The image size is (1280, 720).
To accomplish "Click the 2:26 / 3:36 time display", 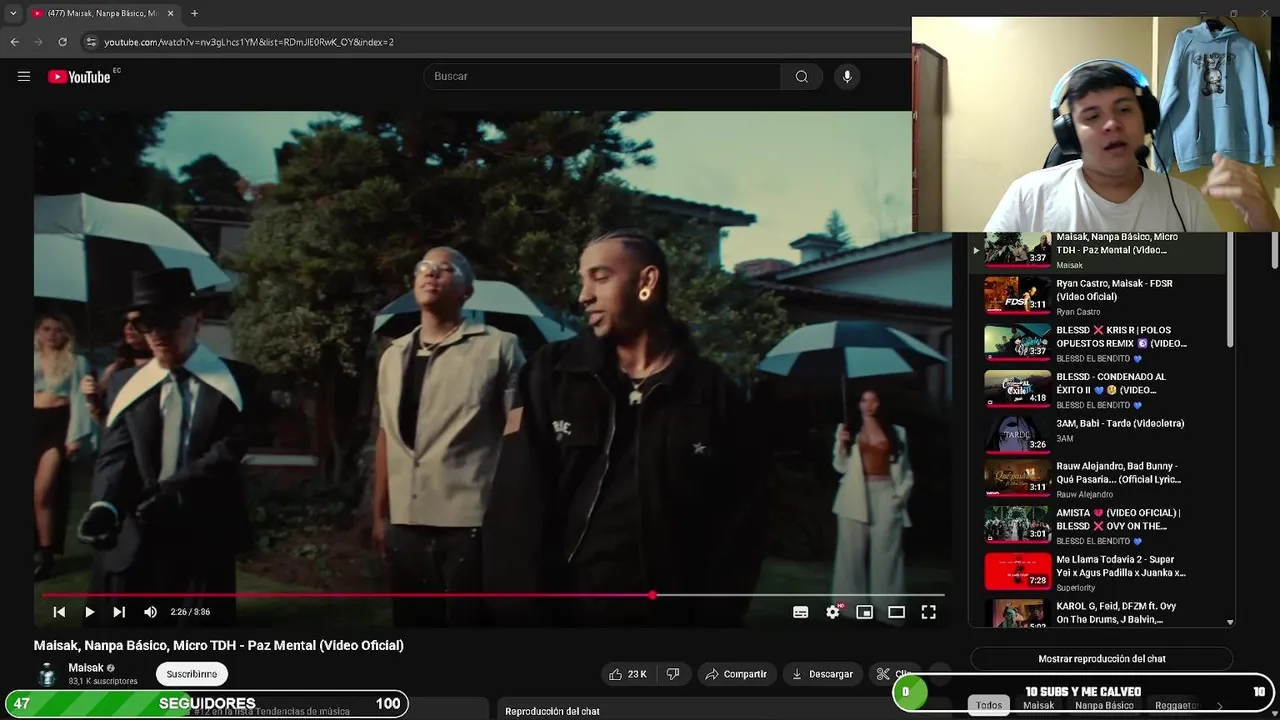I will (190, 612).
